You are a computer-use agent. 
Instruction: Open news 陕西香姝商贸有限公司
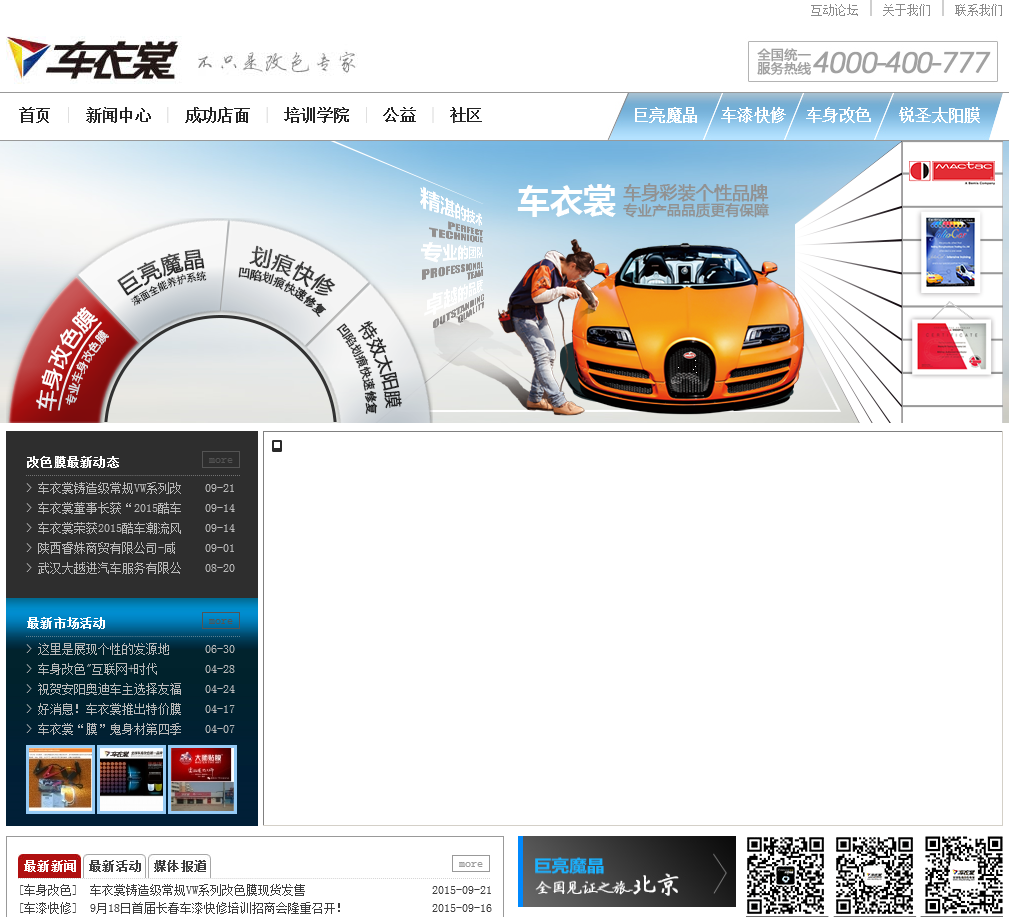coord(106,548)
